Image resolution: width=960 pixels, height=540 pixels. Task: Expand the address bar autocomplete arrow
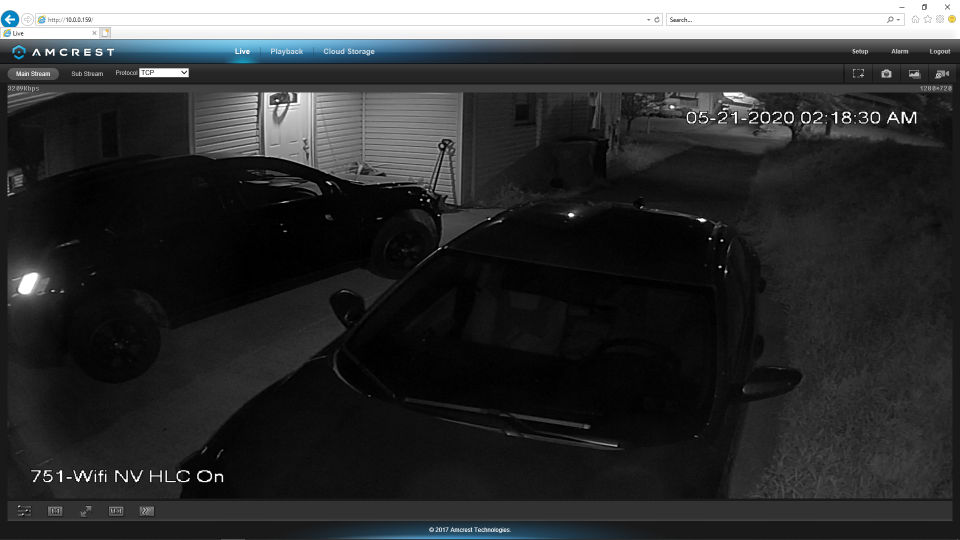click(648, 20)
